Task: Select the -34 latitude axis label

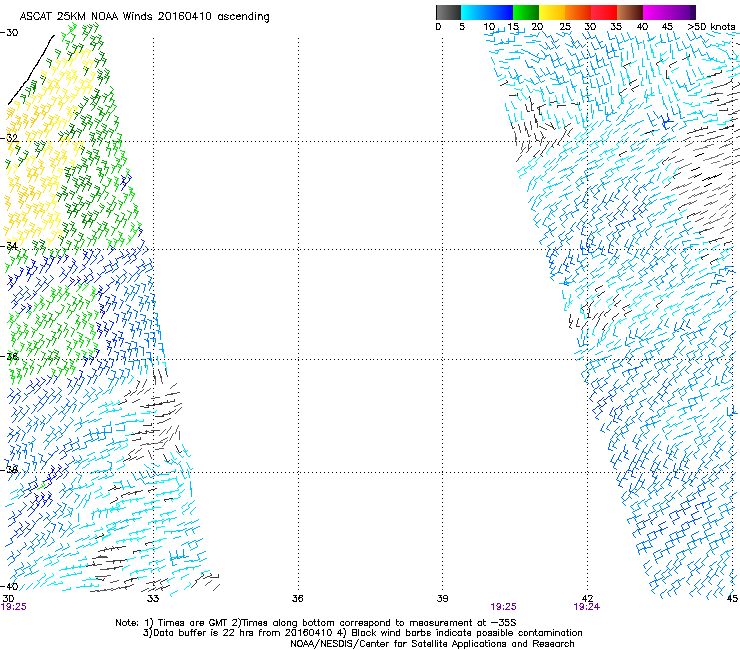Action: click(9, 246)
